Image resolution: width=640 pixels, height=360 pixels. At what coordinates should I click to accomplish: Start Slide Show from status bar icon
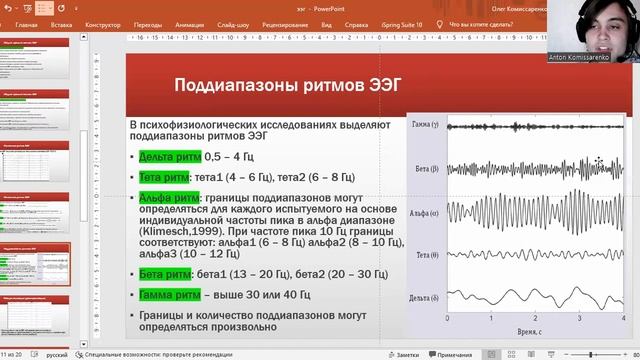point(551,355)
